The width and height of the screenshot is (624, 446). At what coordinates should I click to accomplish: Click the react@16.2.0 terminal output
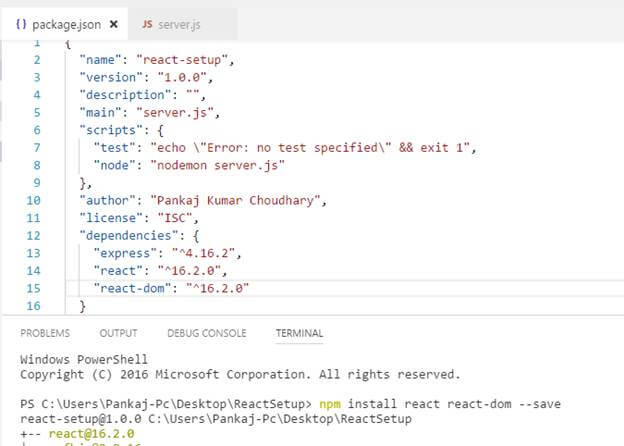[x=91, y=434]
